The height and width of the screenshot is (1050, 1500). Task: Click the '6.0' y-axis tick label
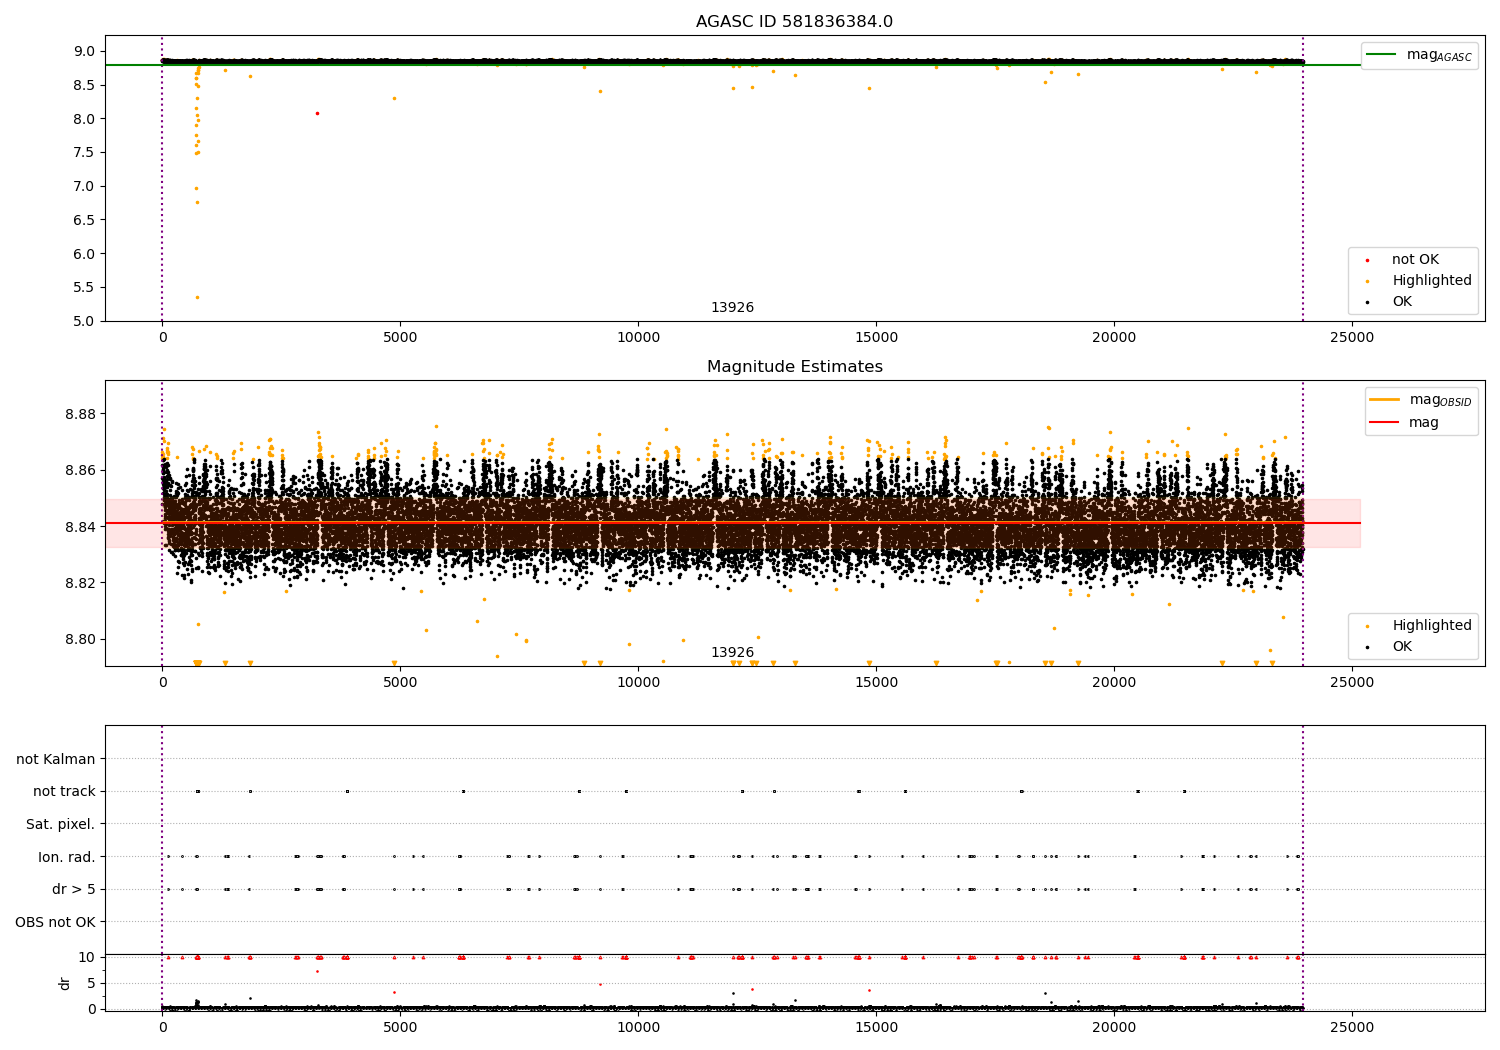click(x=85, y=254)
